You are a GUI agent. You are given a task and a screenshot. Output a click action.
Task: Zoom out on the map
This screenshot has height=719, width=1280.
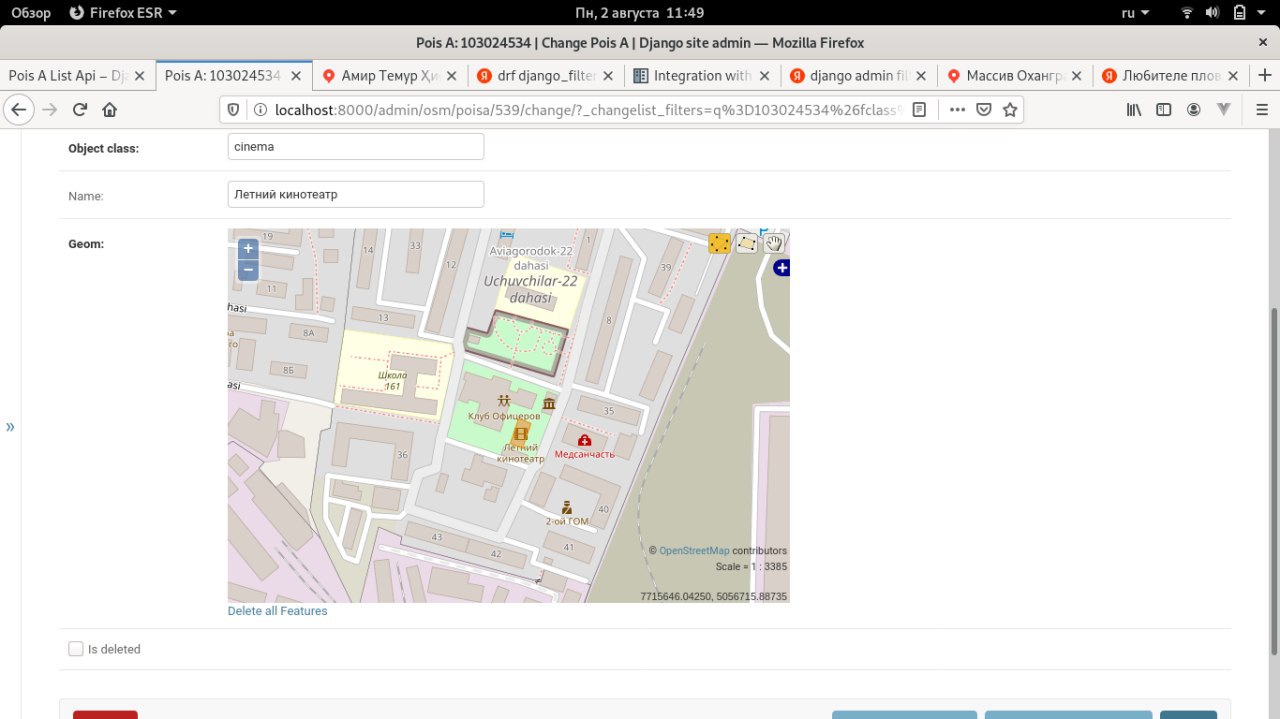pos(248,270)
